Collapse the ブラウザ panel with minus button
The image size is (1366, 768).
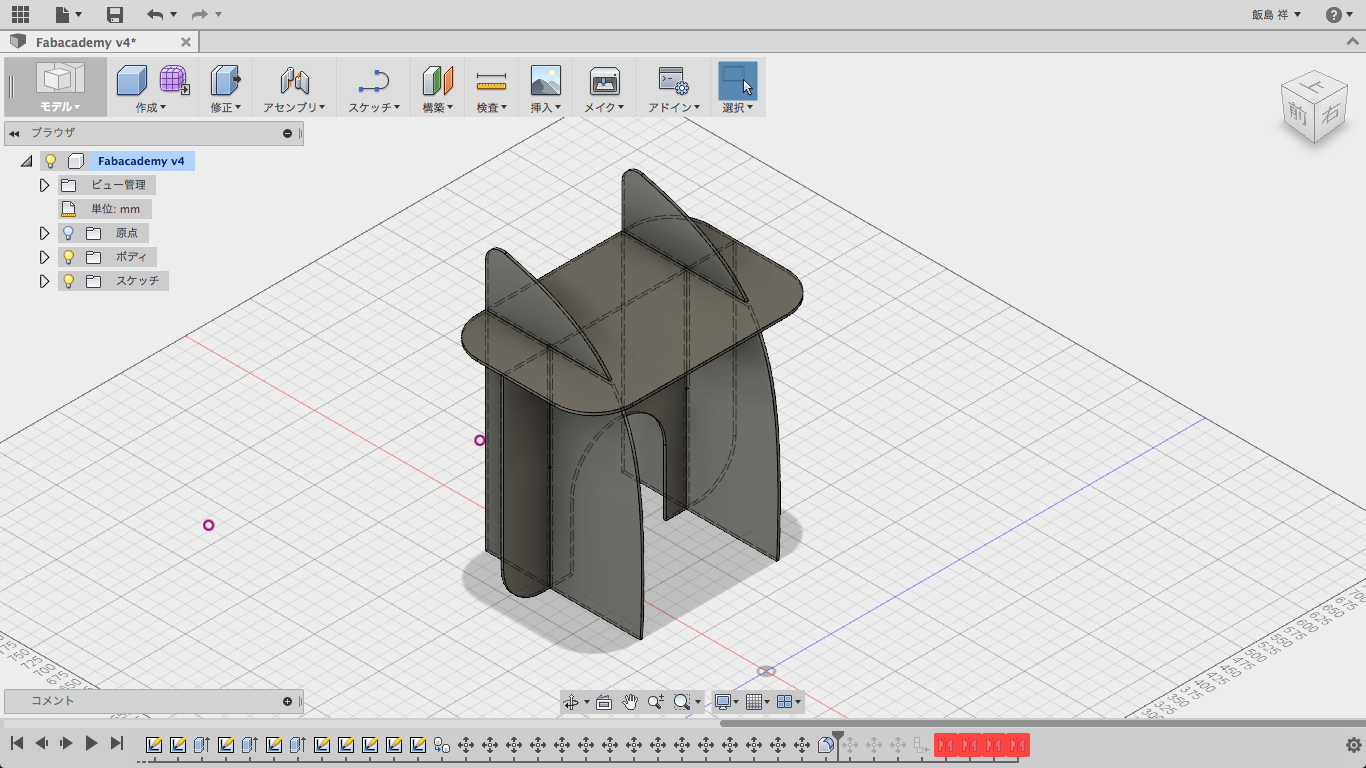[x=287, y=133]
